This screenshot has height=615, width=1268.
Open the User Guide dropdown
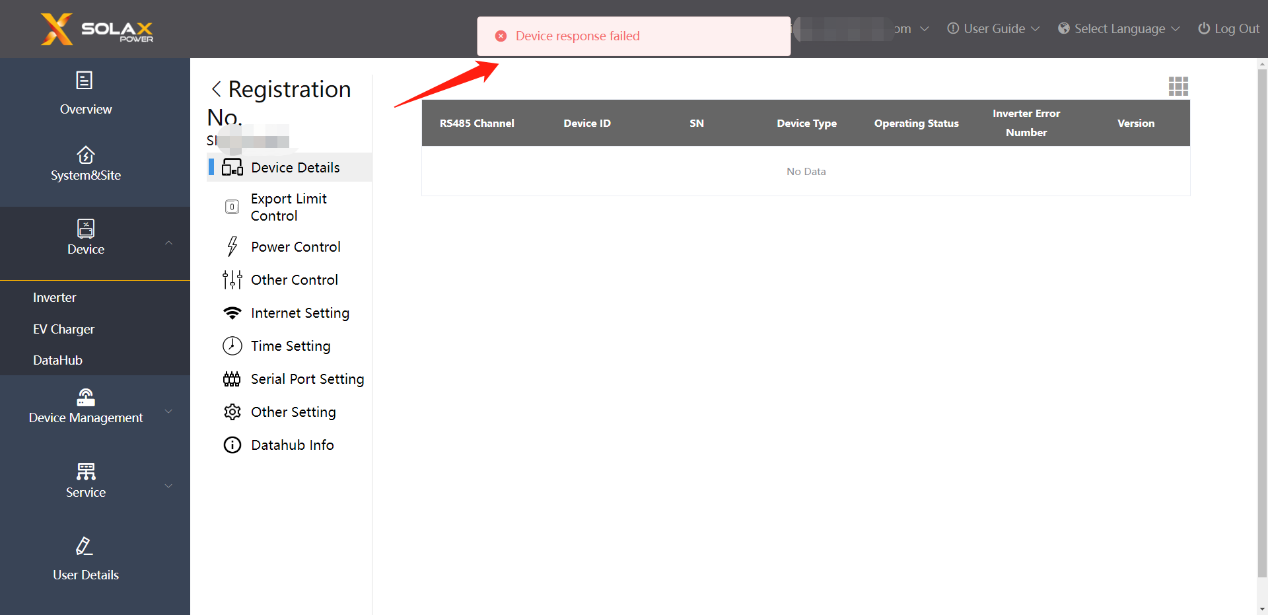point(993,29)
